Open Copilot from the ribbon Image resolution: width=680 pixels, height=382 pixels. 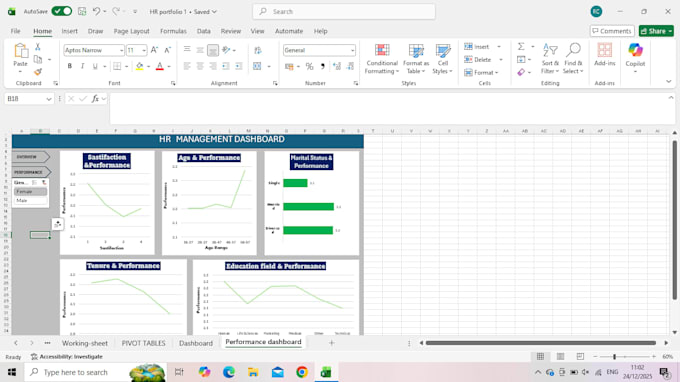pyautogui.click(x=635, y=57)
